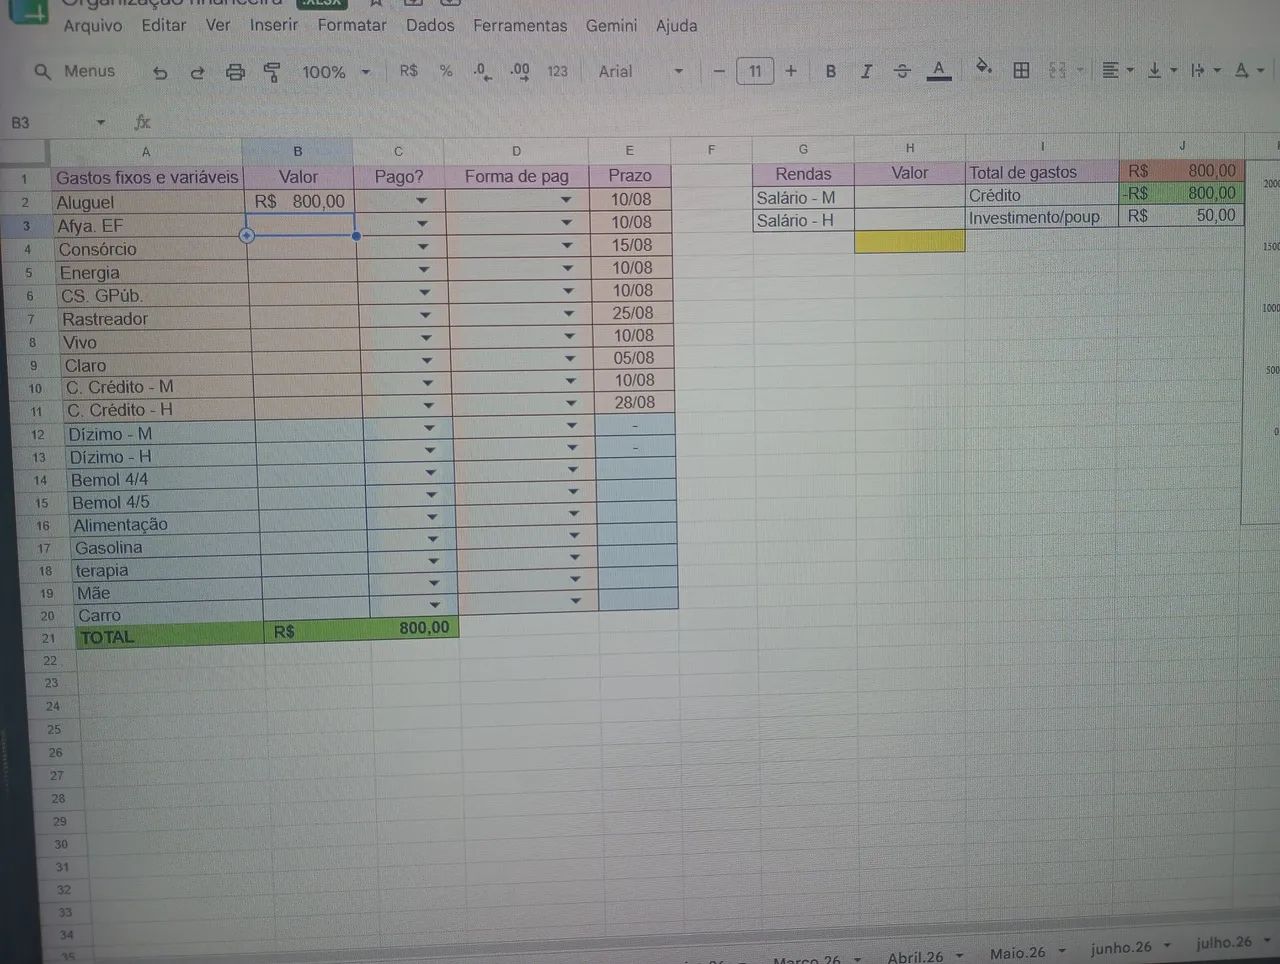This screenshot has width=1280, height=964.
Task: Click the print icon
Action: [x=235, y=72]
